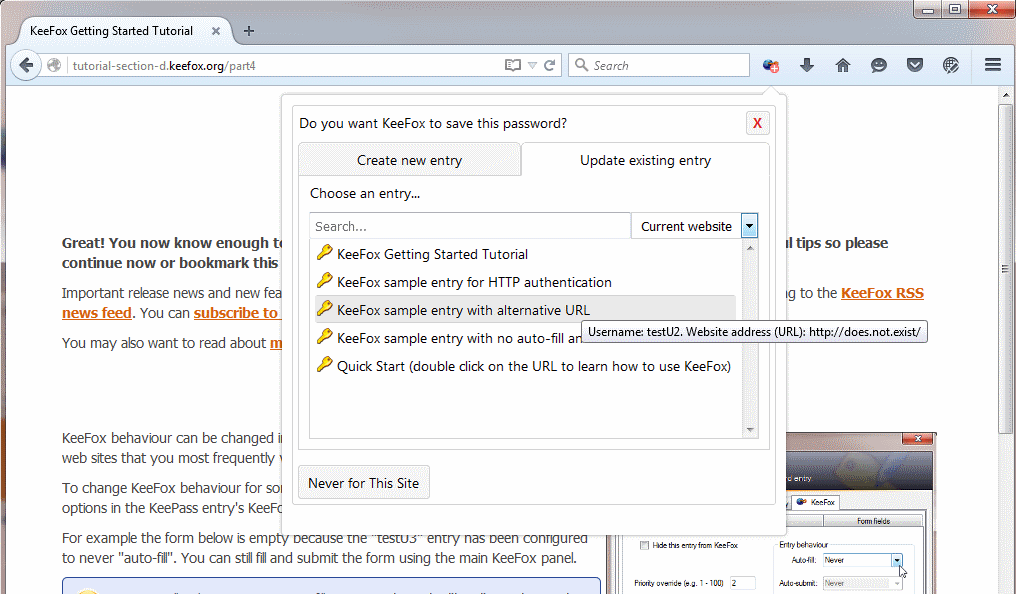Open the Firefox hamburger menu

click(993, 65)
